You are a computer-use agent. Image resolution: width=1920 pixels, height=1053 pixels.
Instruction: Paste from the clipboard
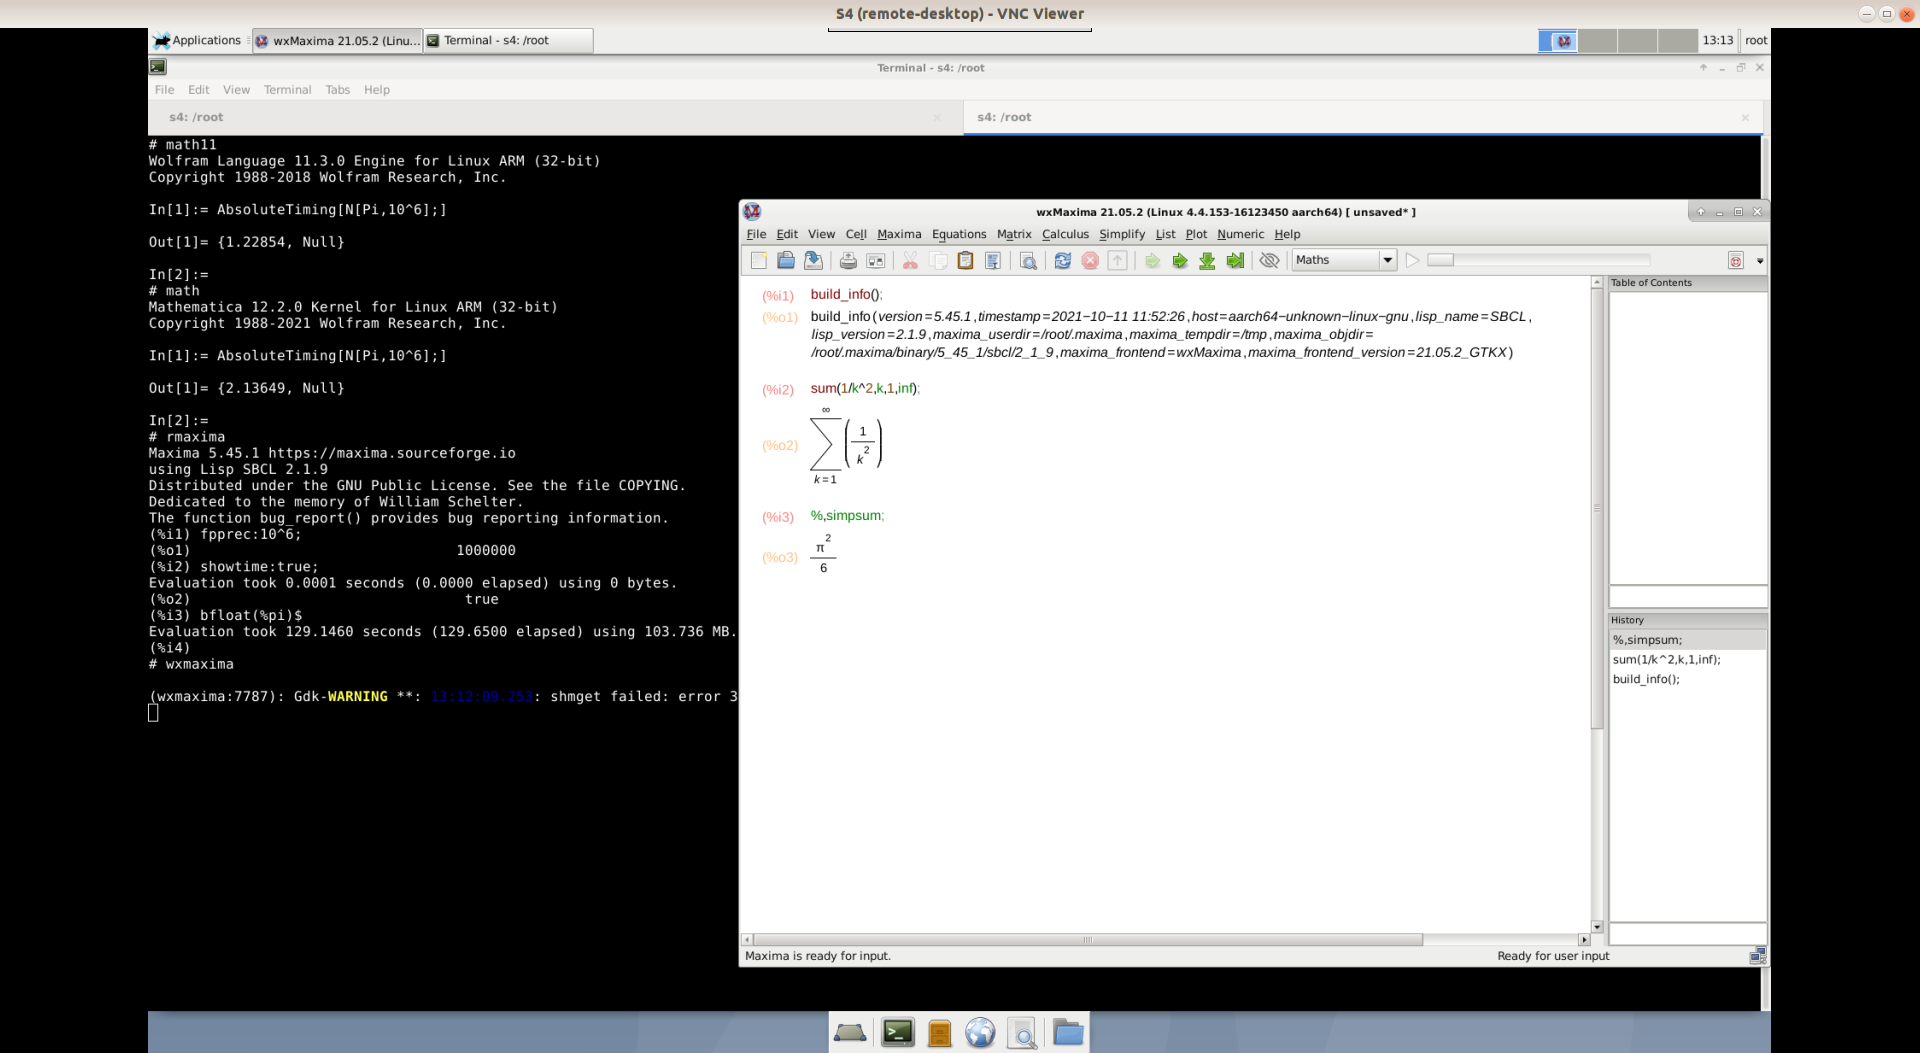964,260
